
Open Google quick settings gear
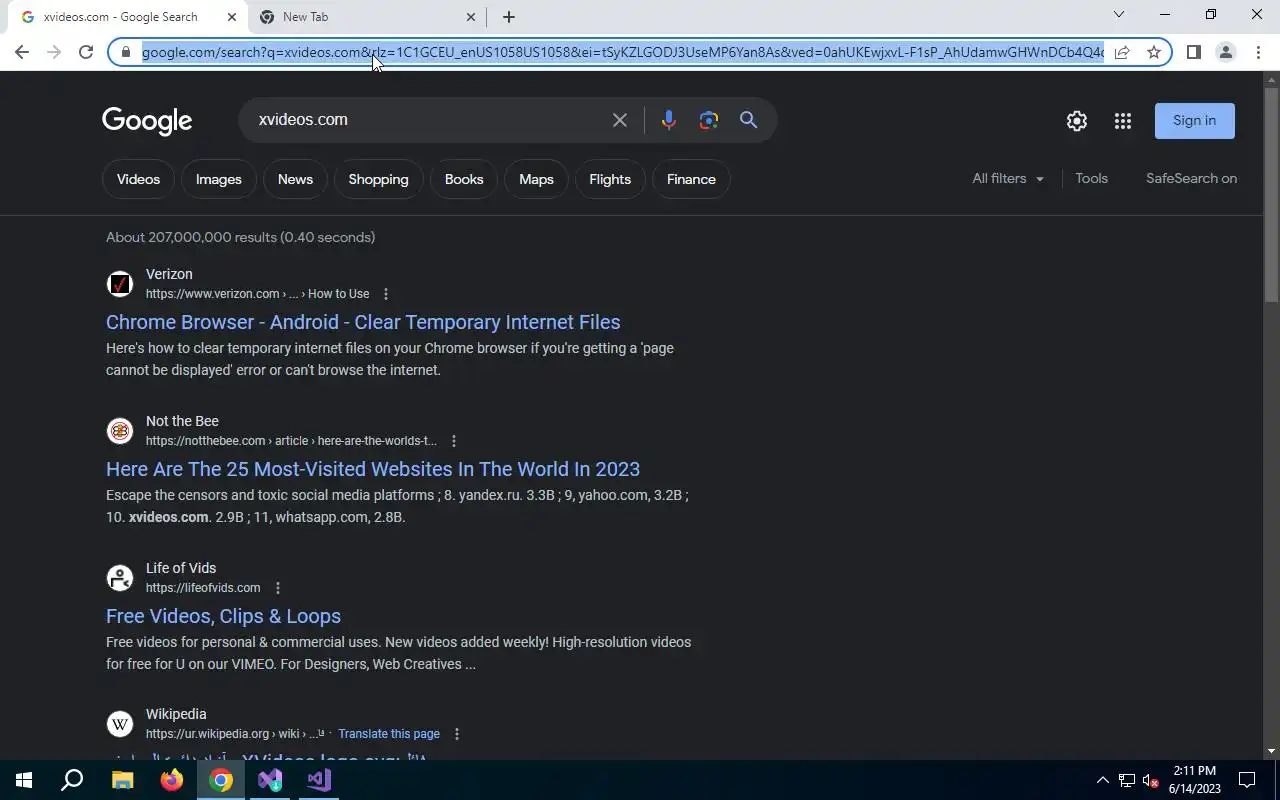[x=1077, y=121]
